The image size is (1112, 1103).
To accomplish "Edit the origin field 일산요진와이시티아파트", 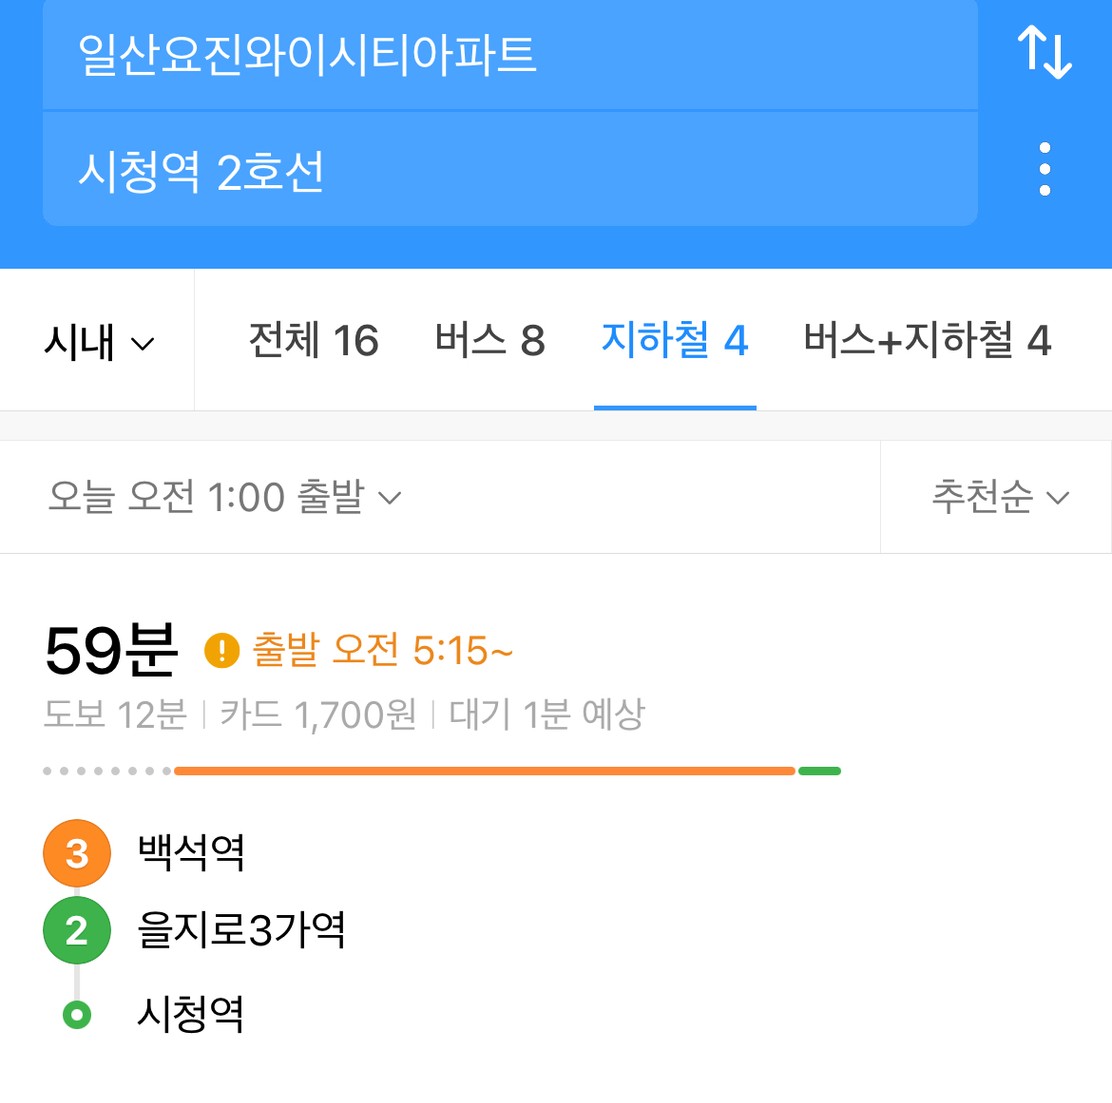I will click(510, 55).
